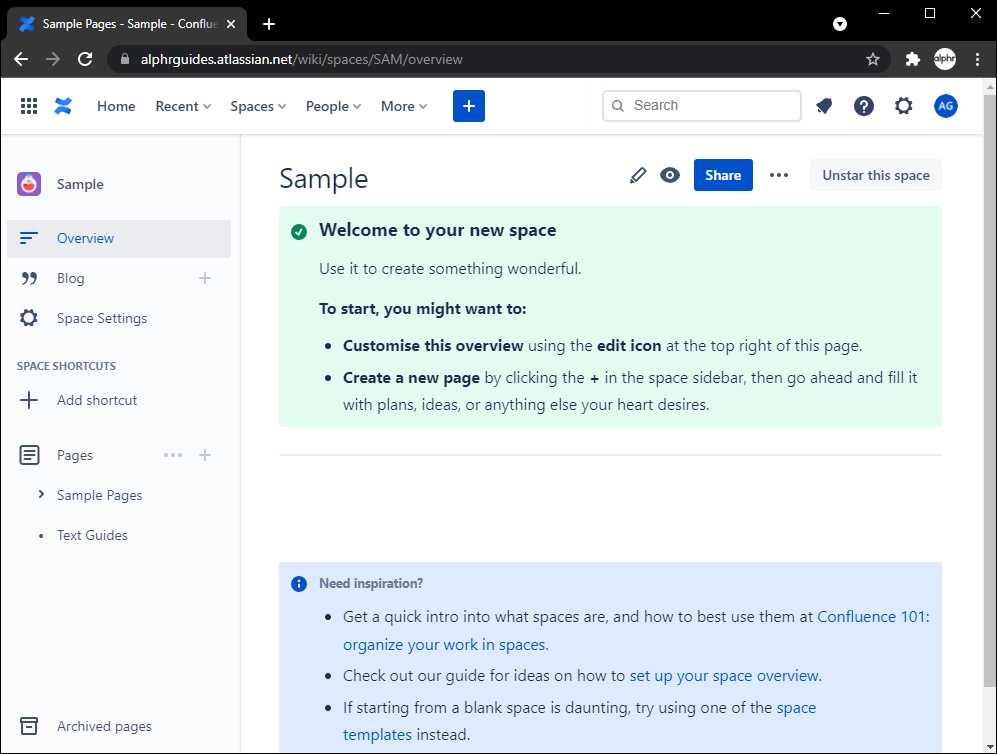Click Unstar this space button
Image resolution: width=997 pixels, height=754 pixels.
[x=876, y=175]
